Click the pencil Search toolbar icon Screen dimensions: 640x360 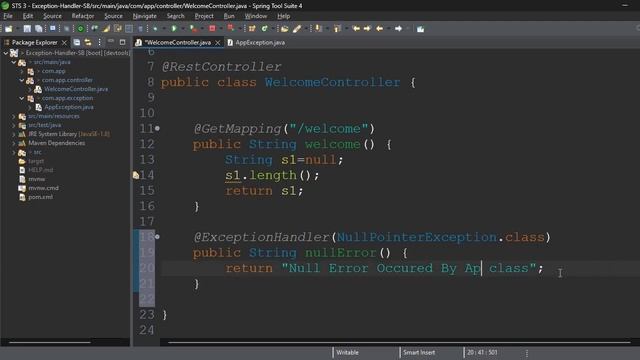[x=297, y=29]
